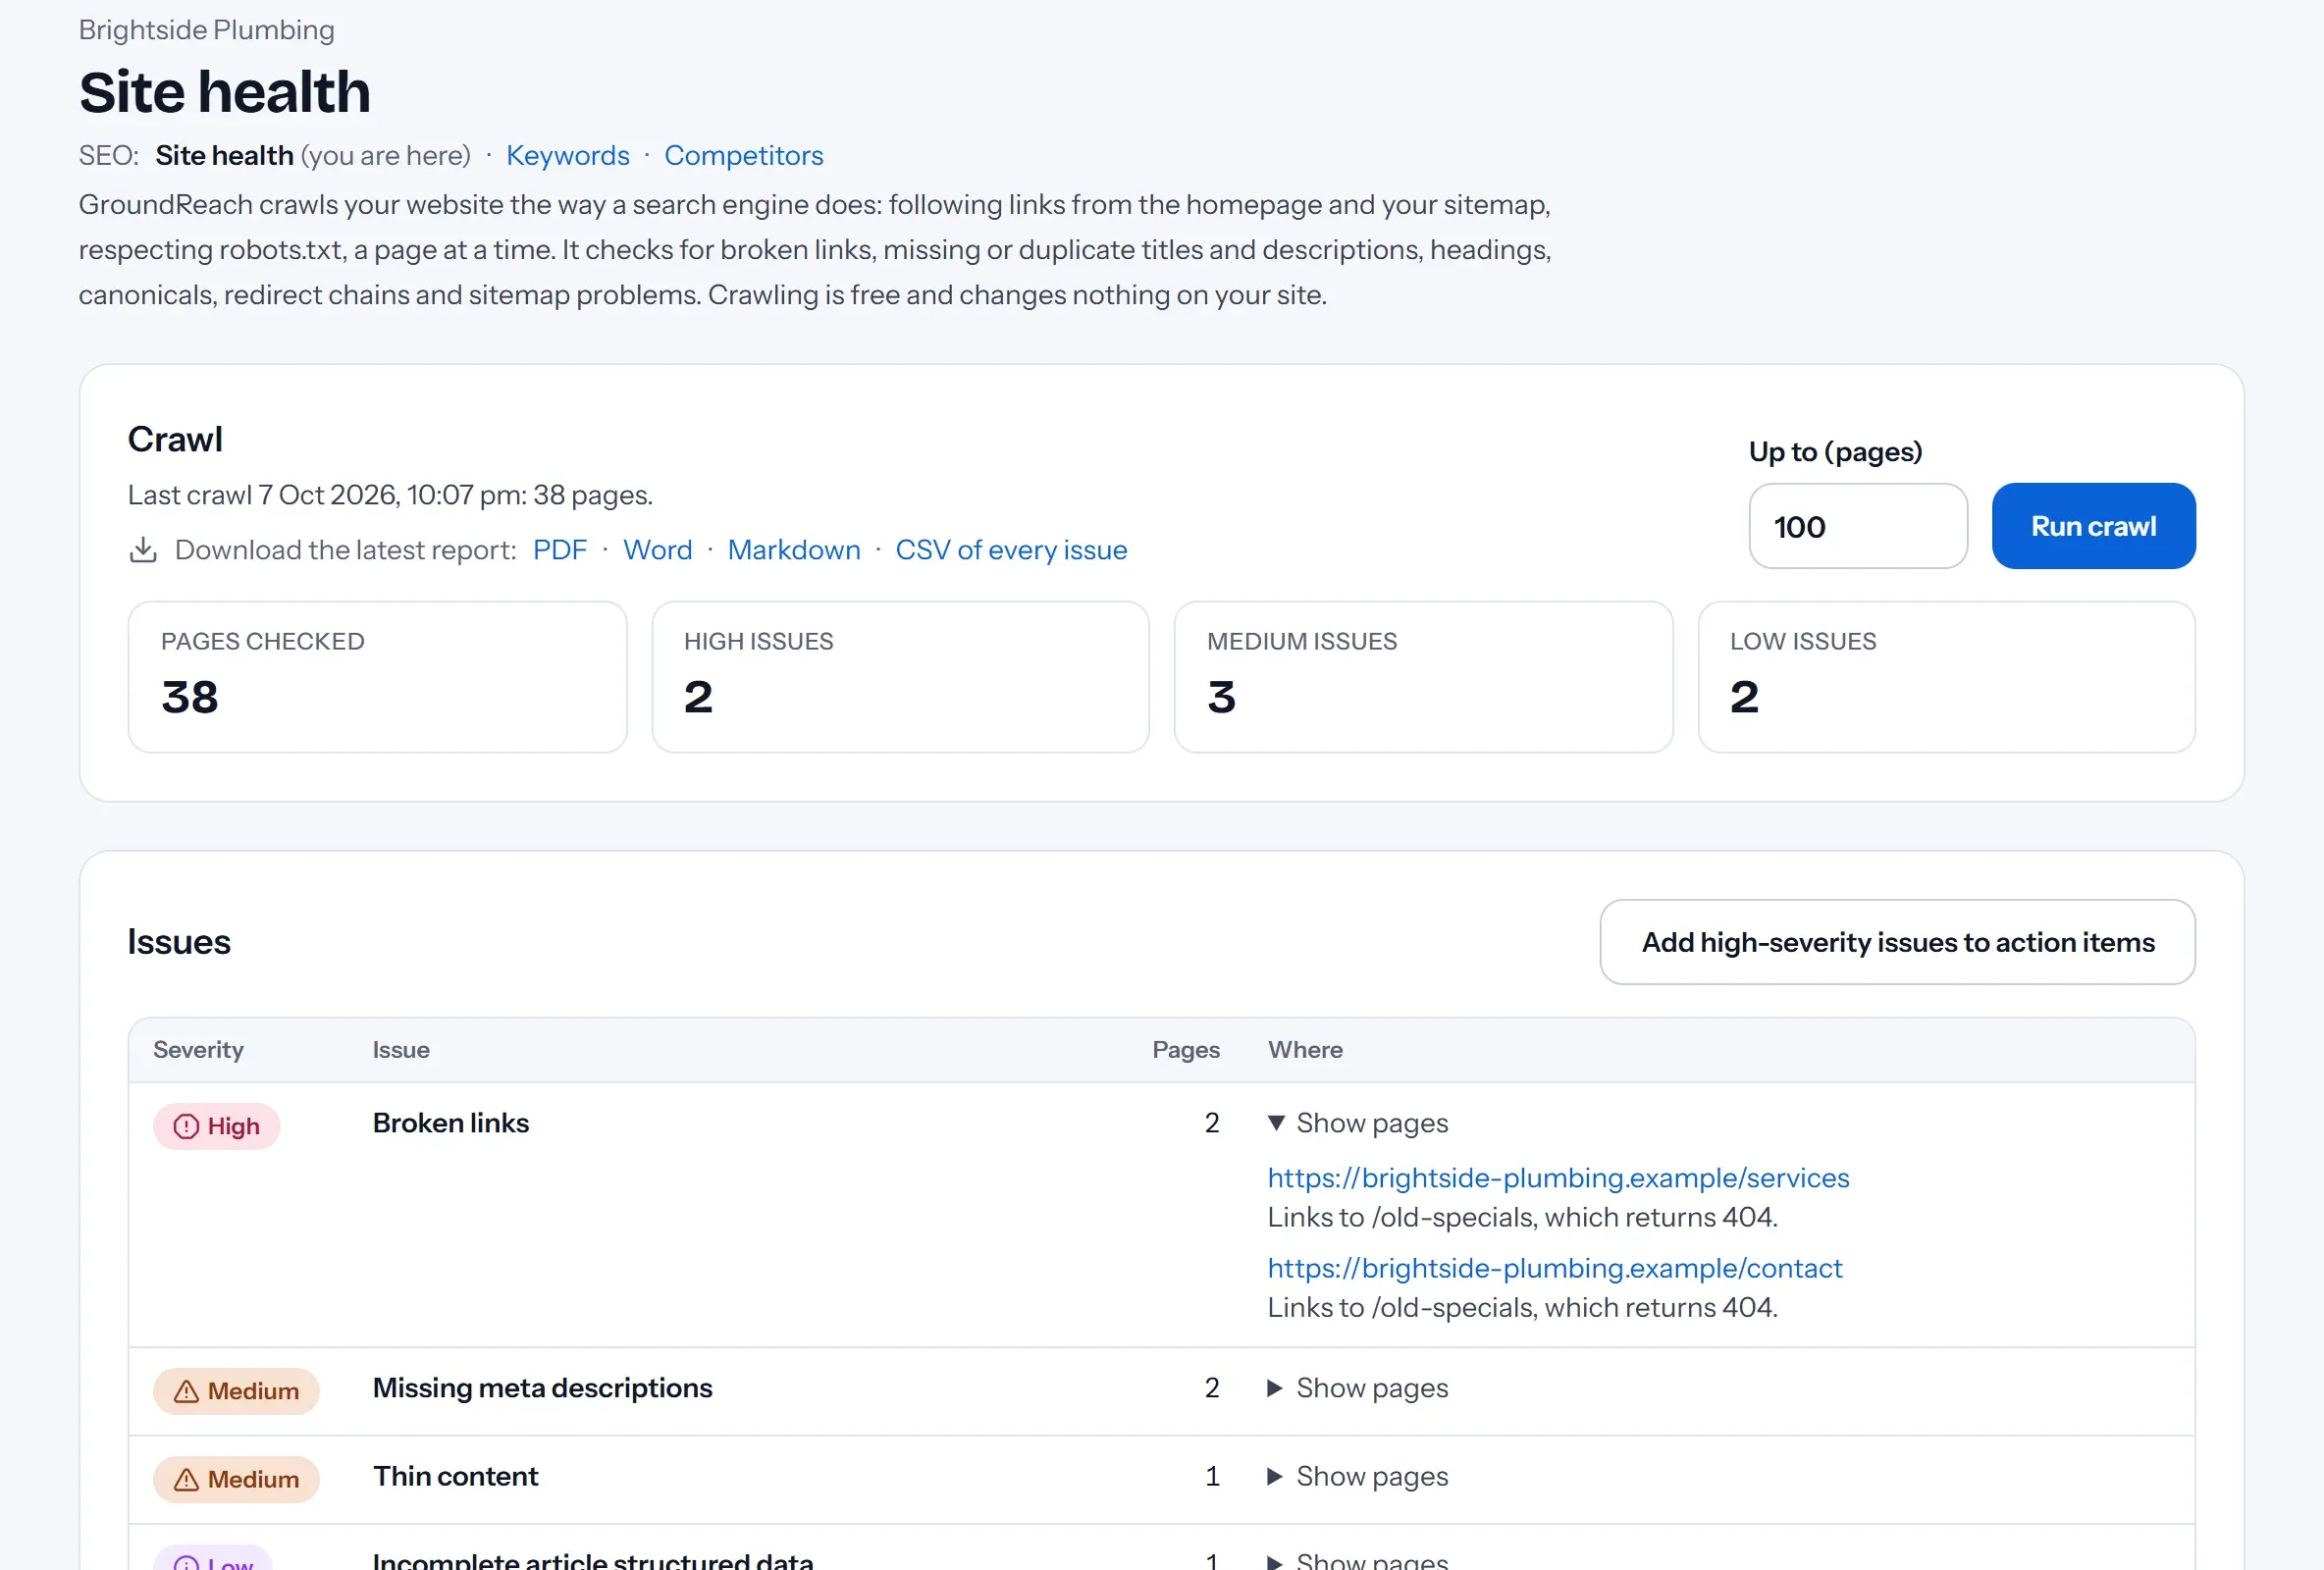Click the 'Last crawl 7 Oct 2026' text
The height and width of the screenshot is (1570, 2324).
coord(263,495)
